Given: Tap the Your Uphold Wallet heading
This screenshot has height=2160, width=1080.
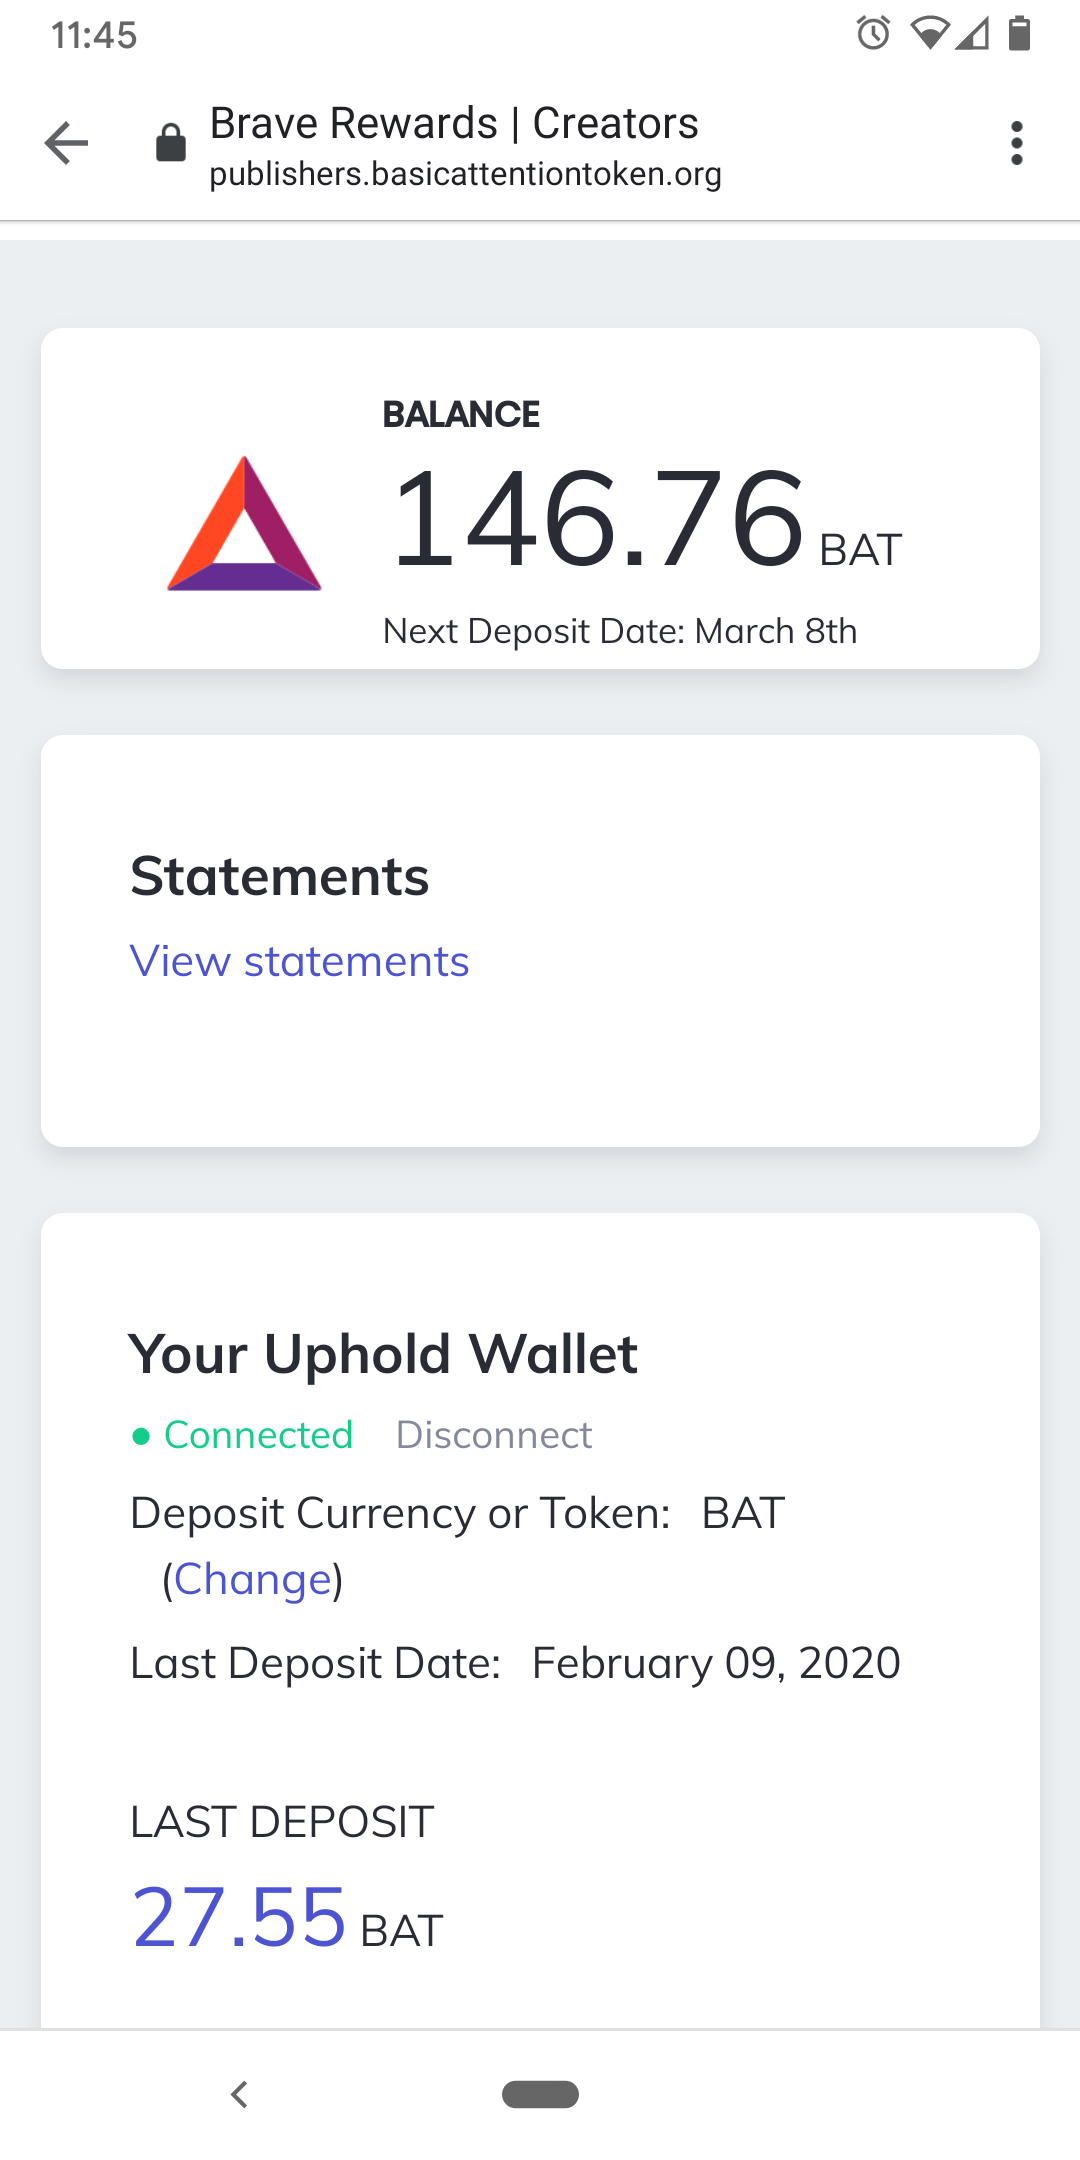Looking at the screenshot, I should coord(383,1355).
